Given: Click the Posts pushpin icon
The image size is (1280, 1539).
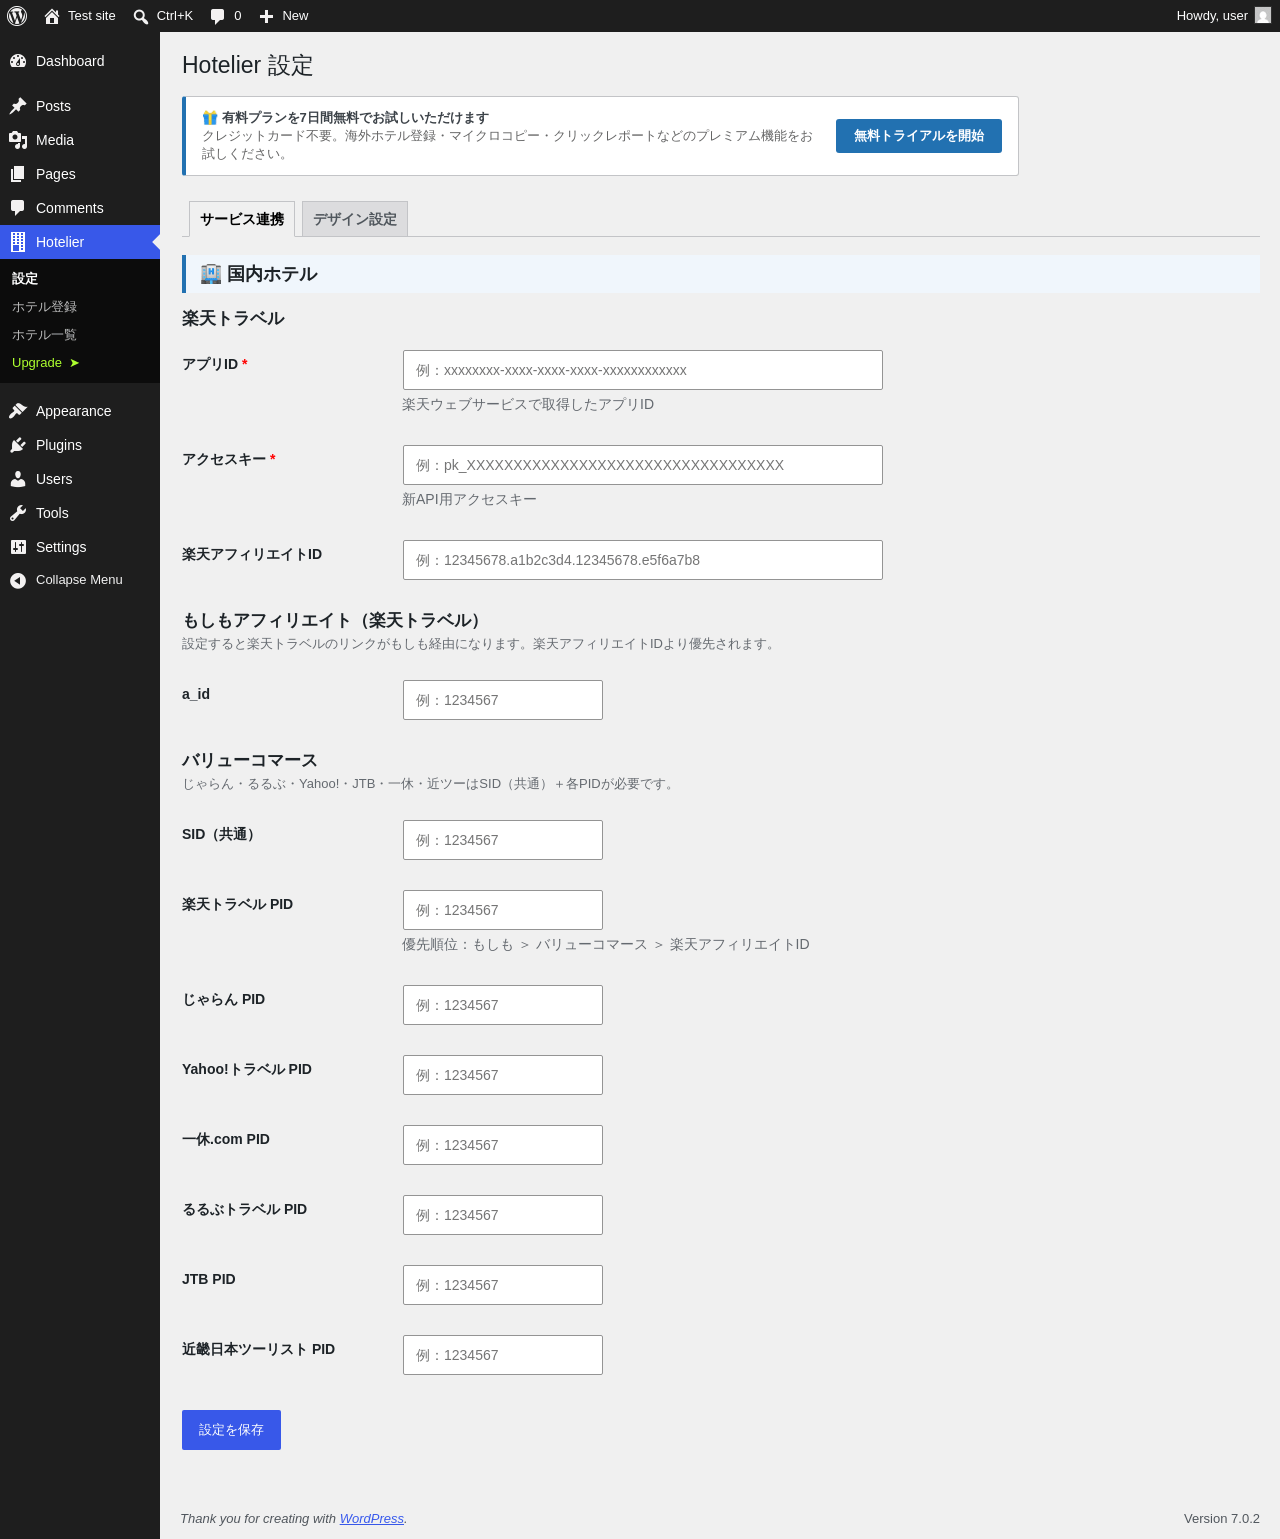Looking at the screenshot, I should coord(18,106).
